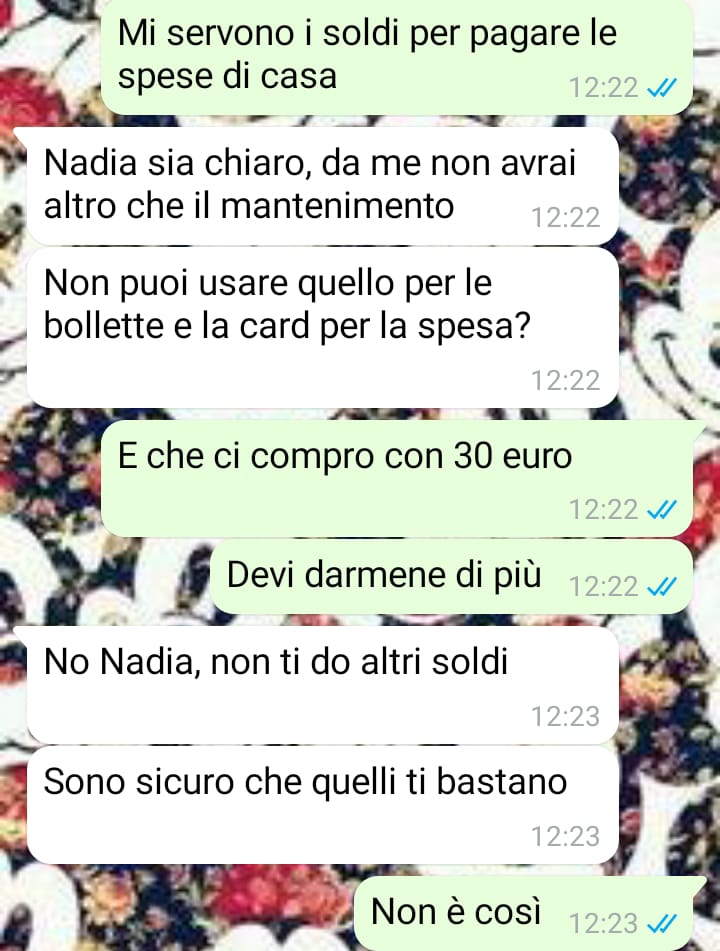Image resolution: width=720 pixels, height=951 pixels.
Task: Tap the 'Non puoi usare quello per le bollette' message
Action: point(323,328)
